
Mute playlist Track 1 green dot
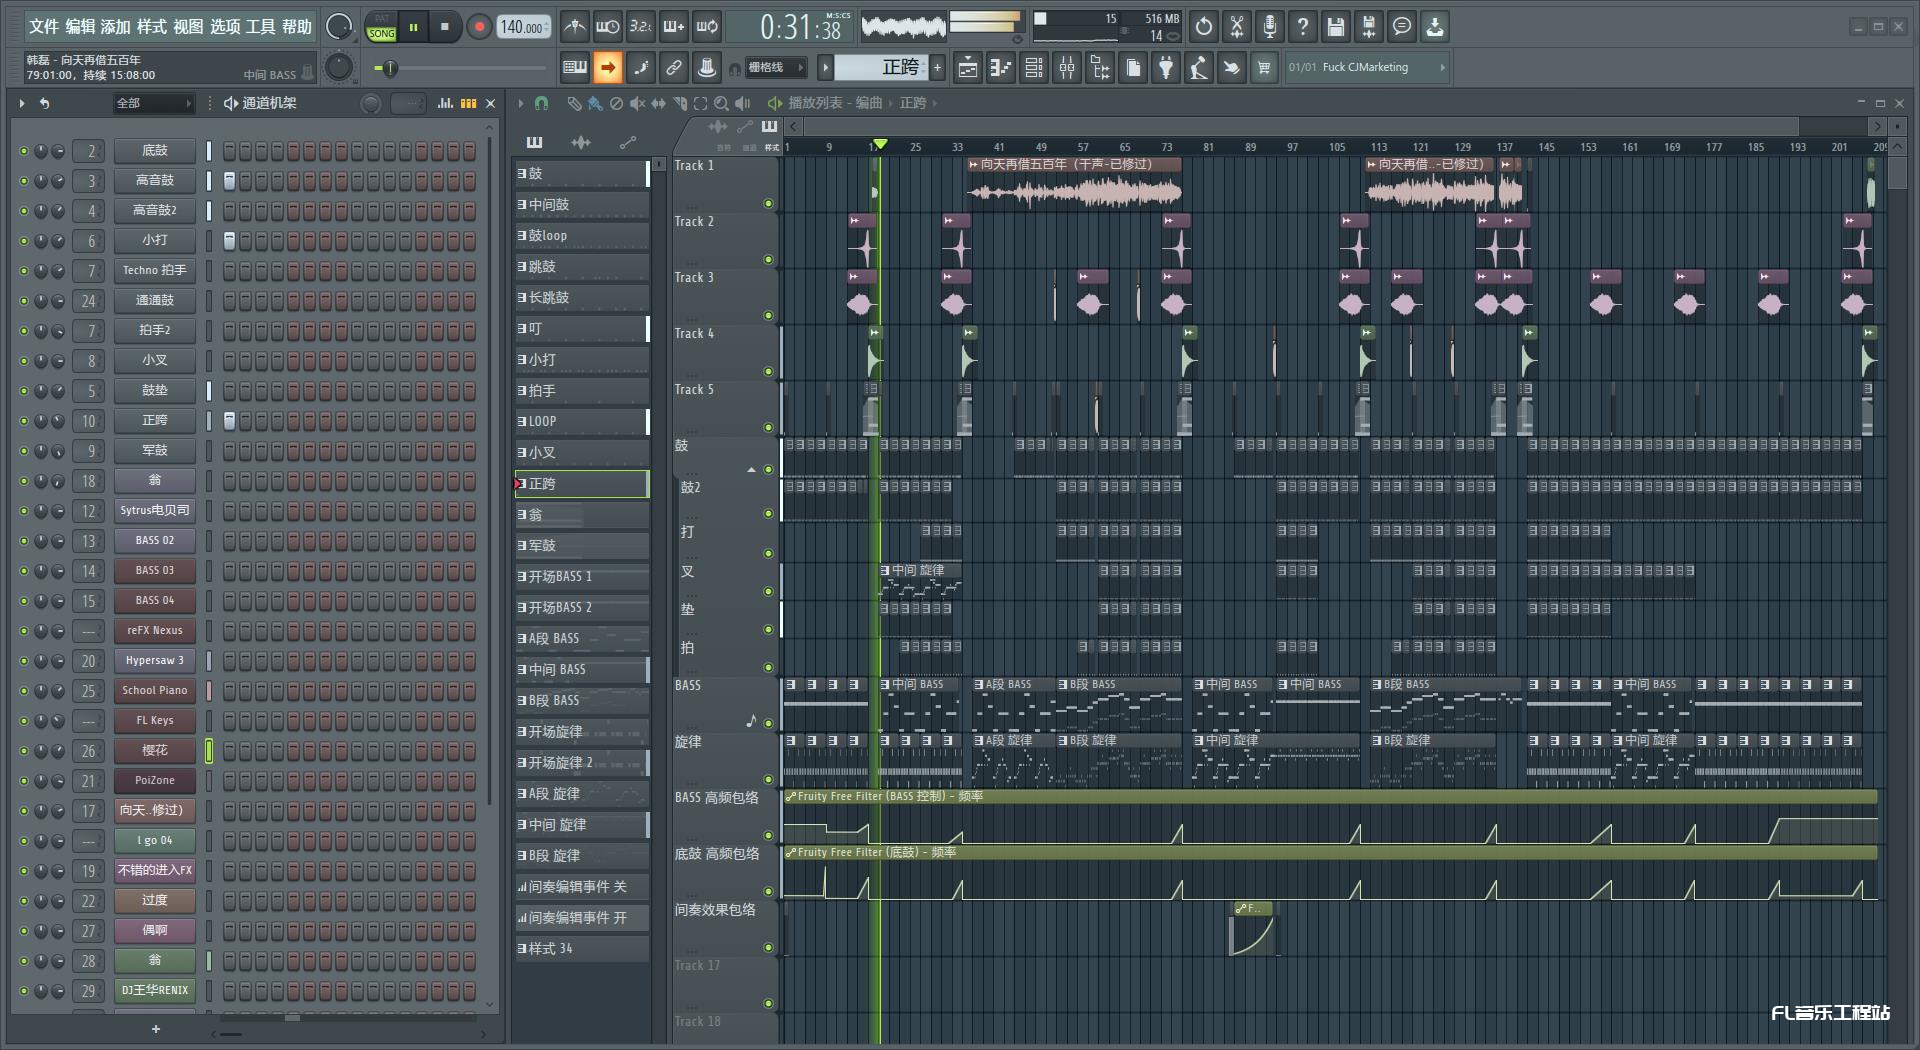768,204
